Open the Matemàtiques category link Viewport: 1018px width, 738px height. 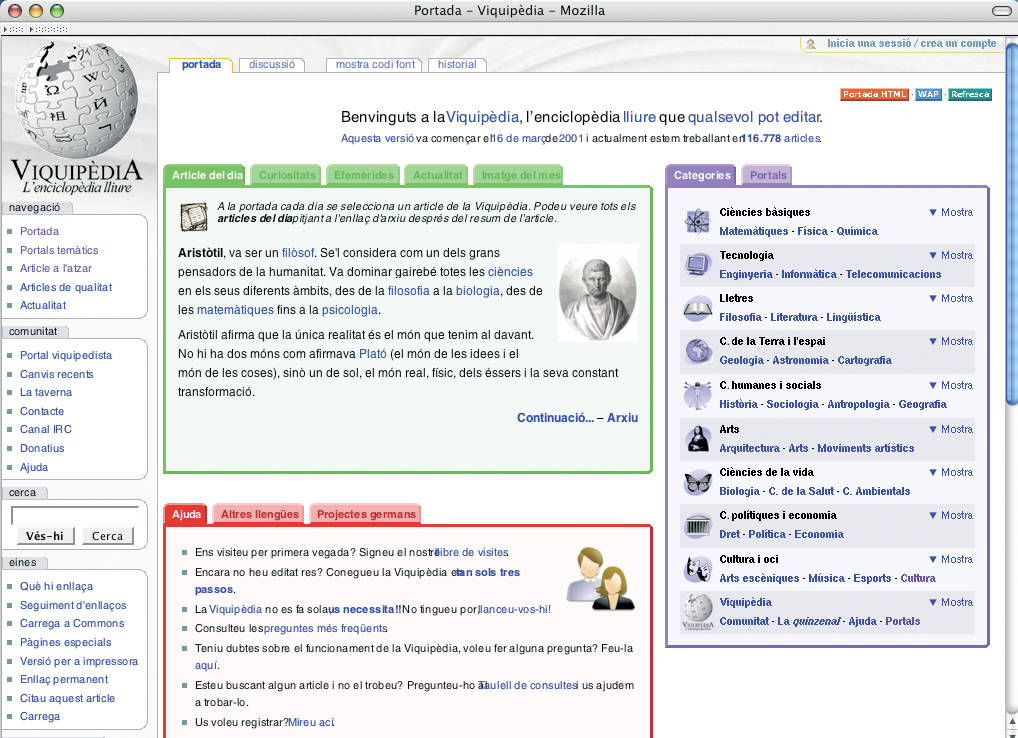tap(753, 231)
